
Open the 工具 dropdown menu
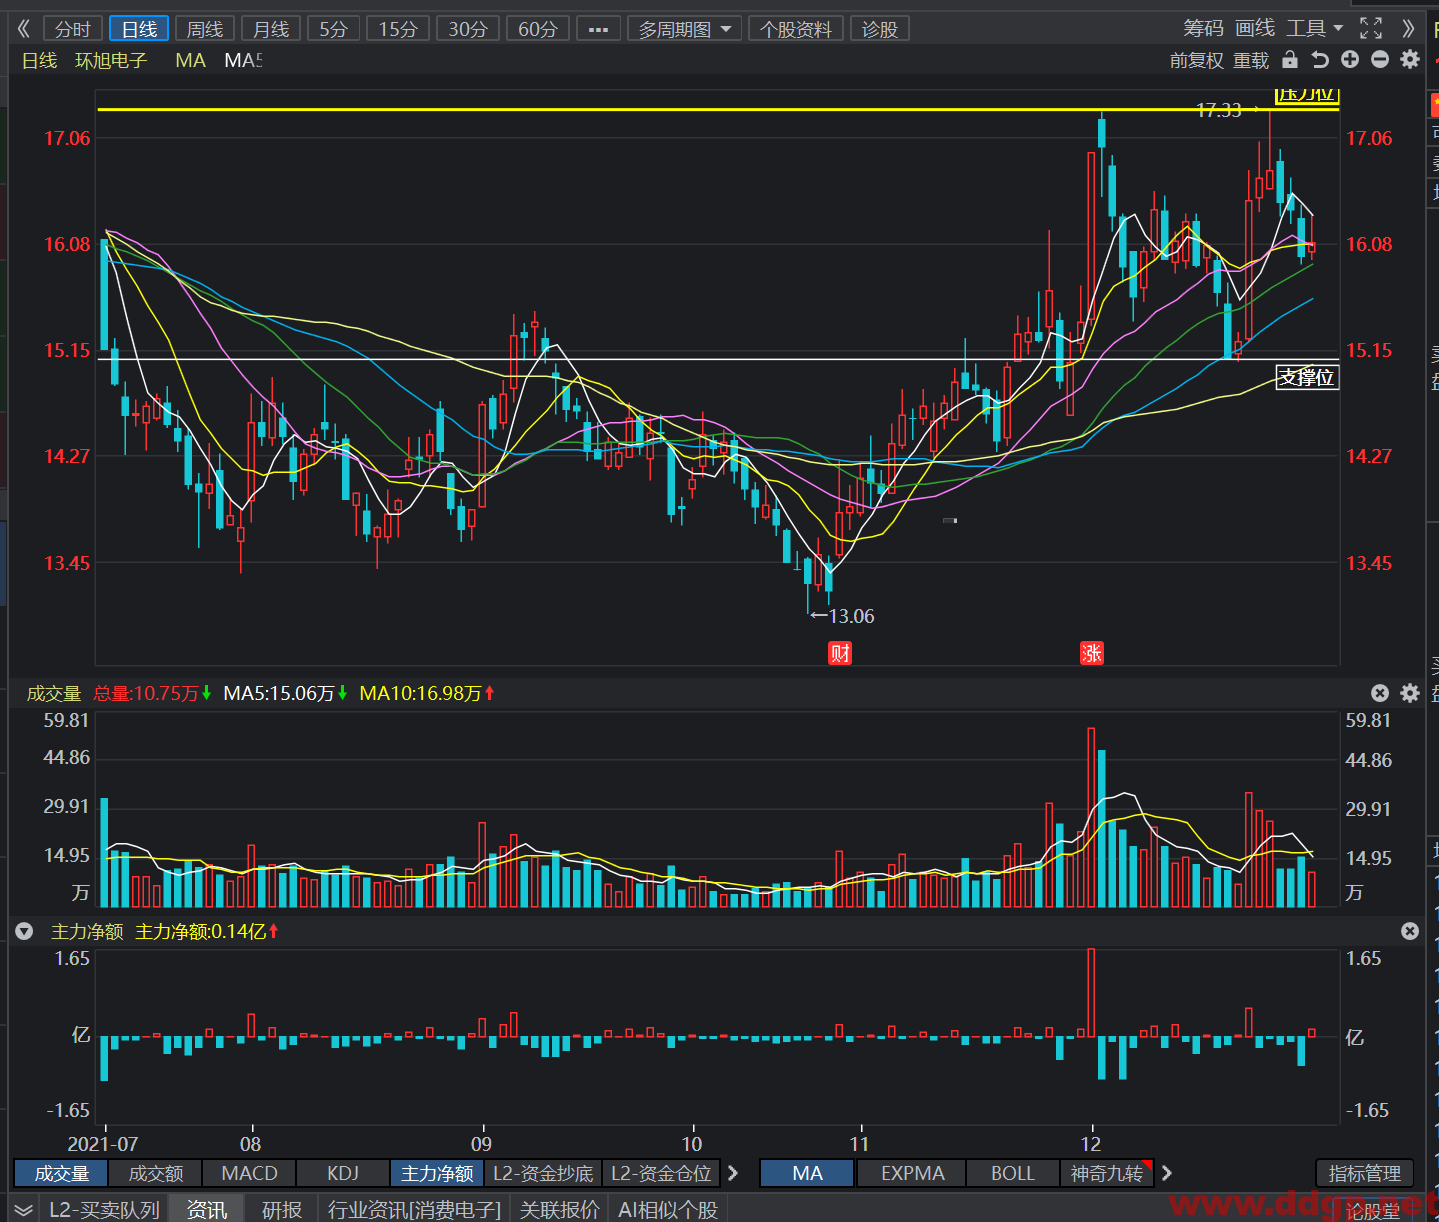[1314, 28]
